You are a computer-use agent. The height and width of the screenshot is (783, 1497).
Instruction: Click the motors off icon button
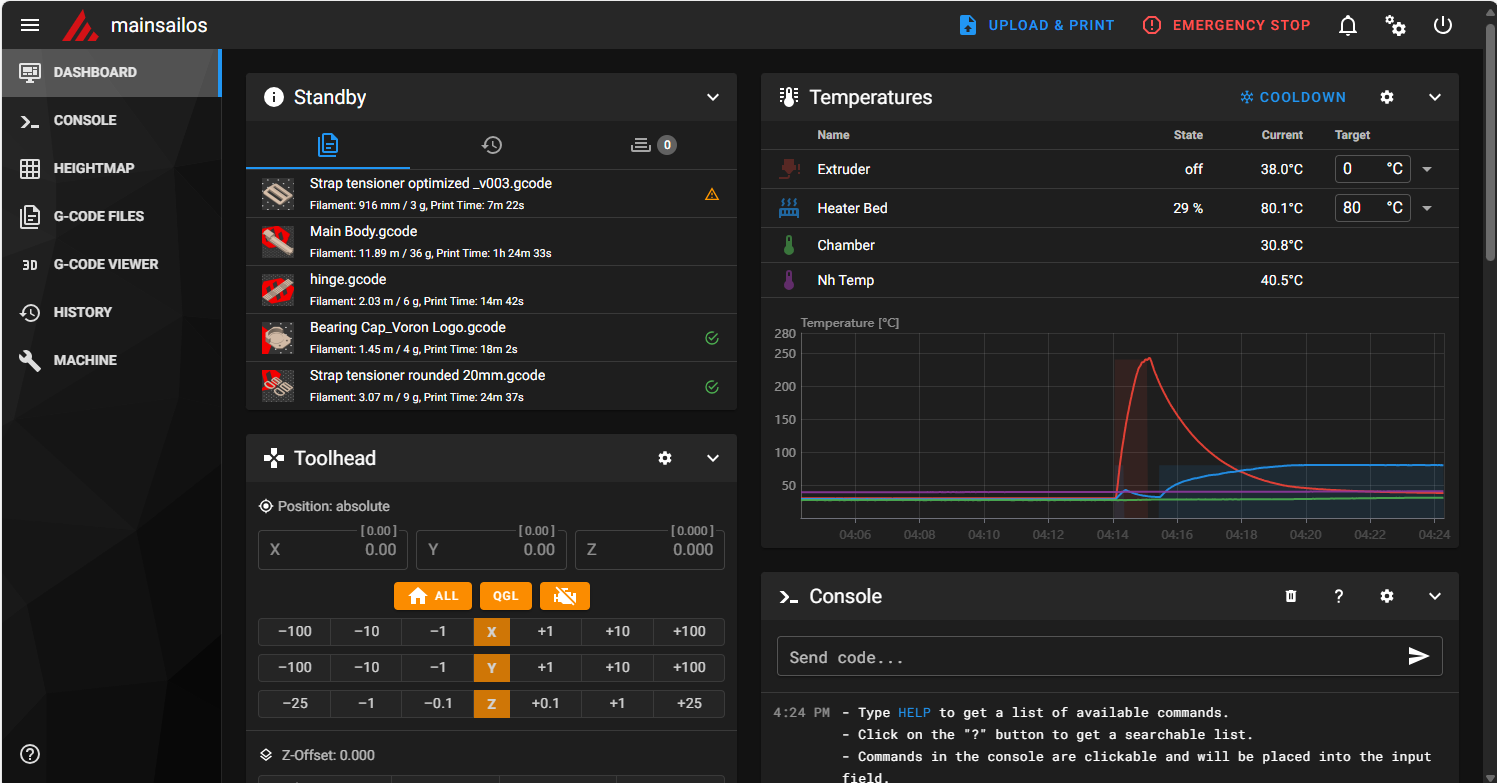click(x=564, y=596)
